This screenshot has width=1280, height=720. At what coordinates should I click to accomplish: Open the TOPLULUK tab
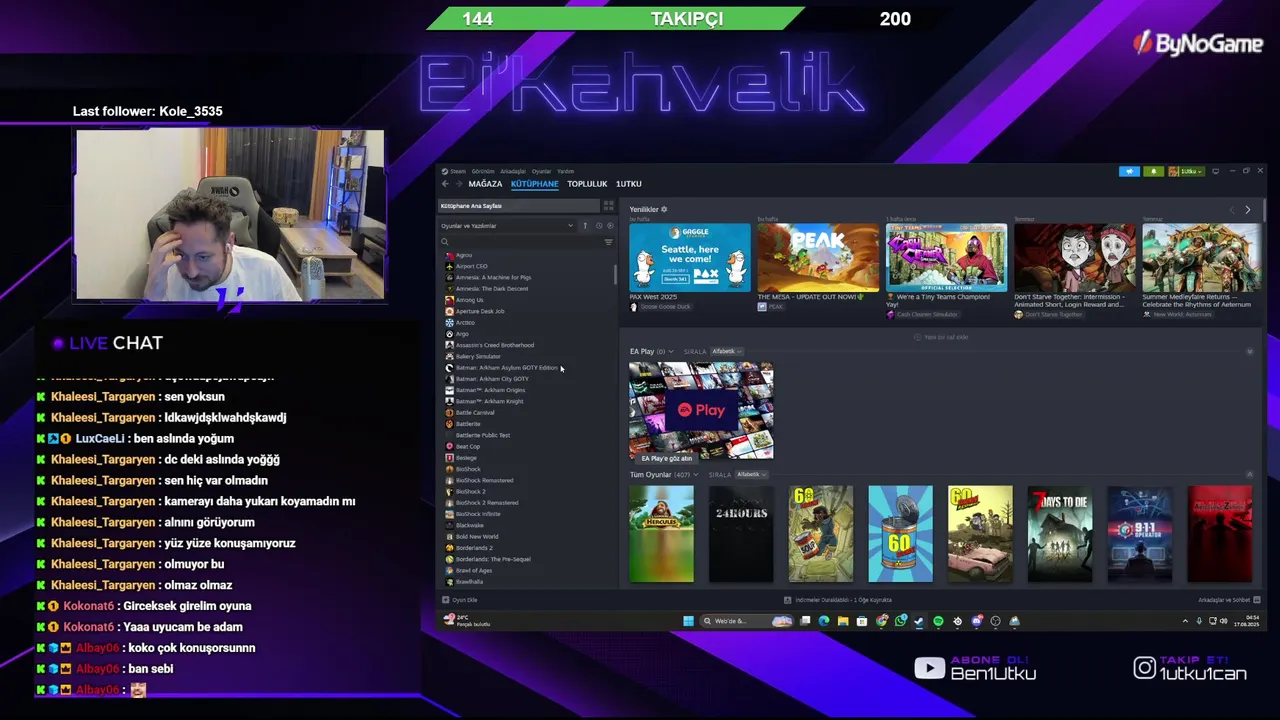(x=587, y=184)
